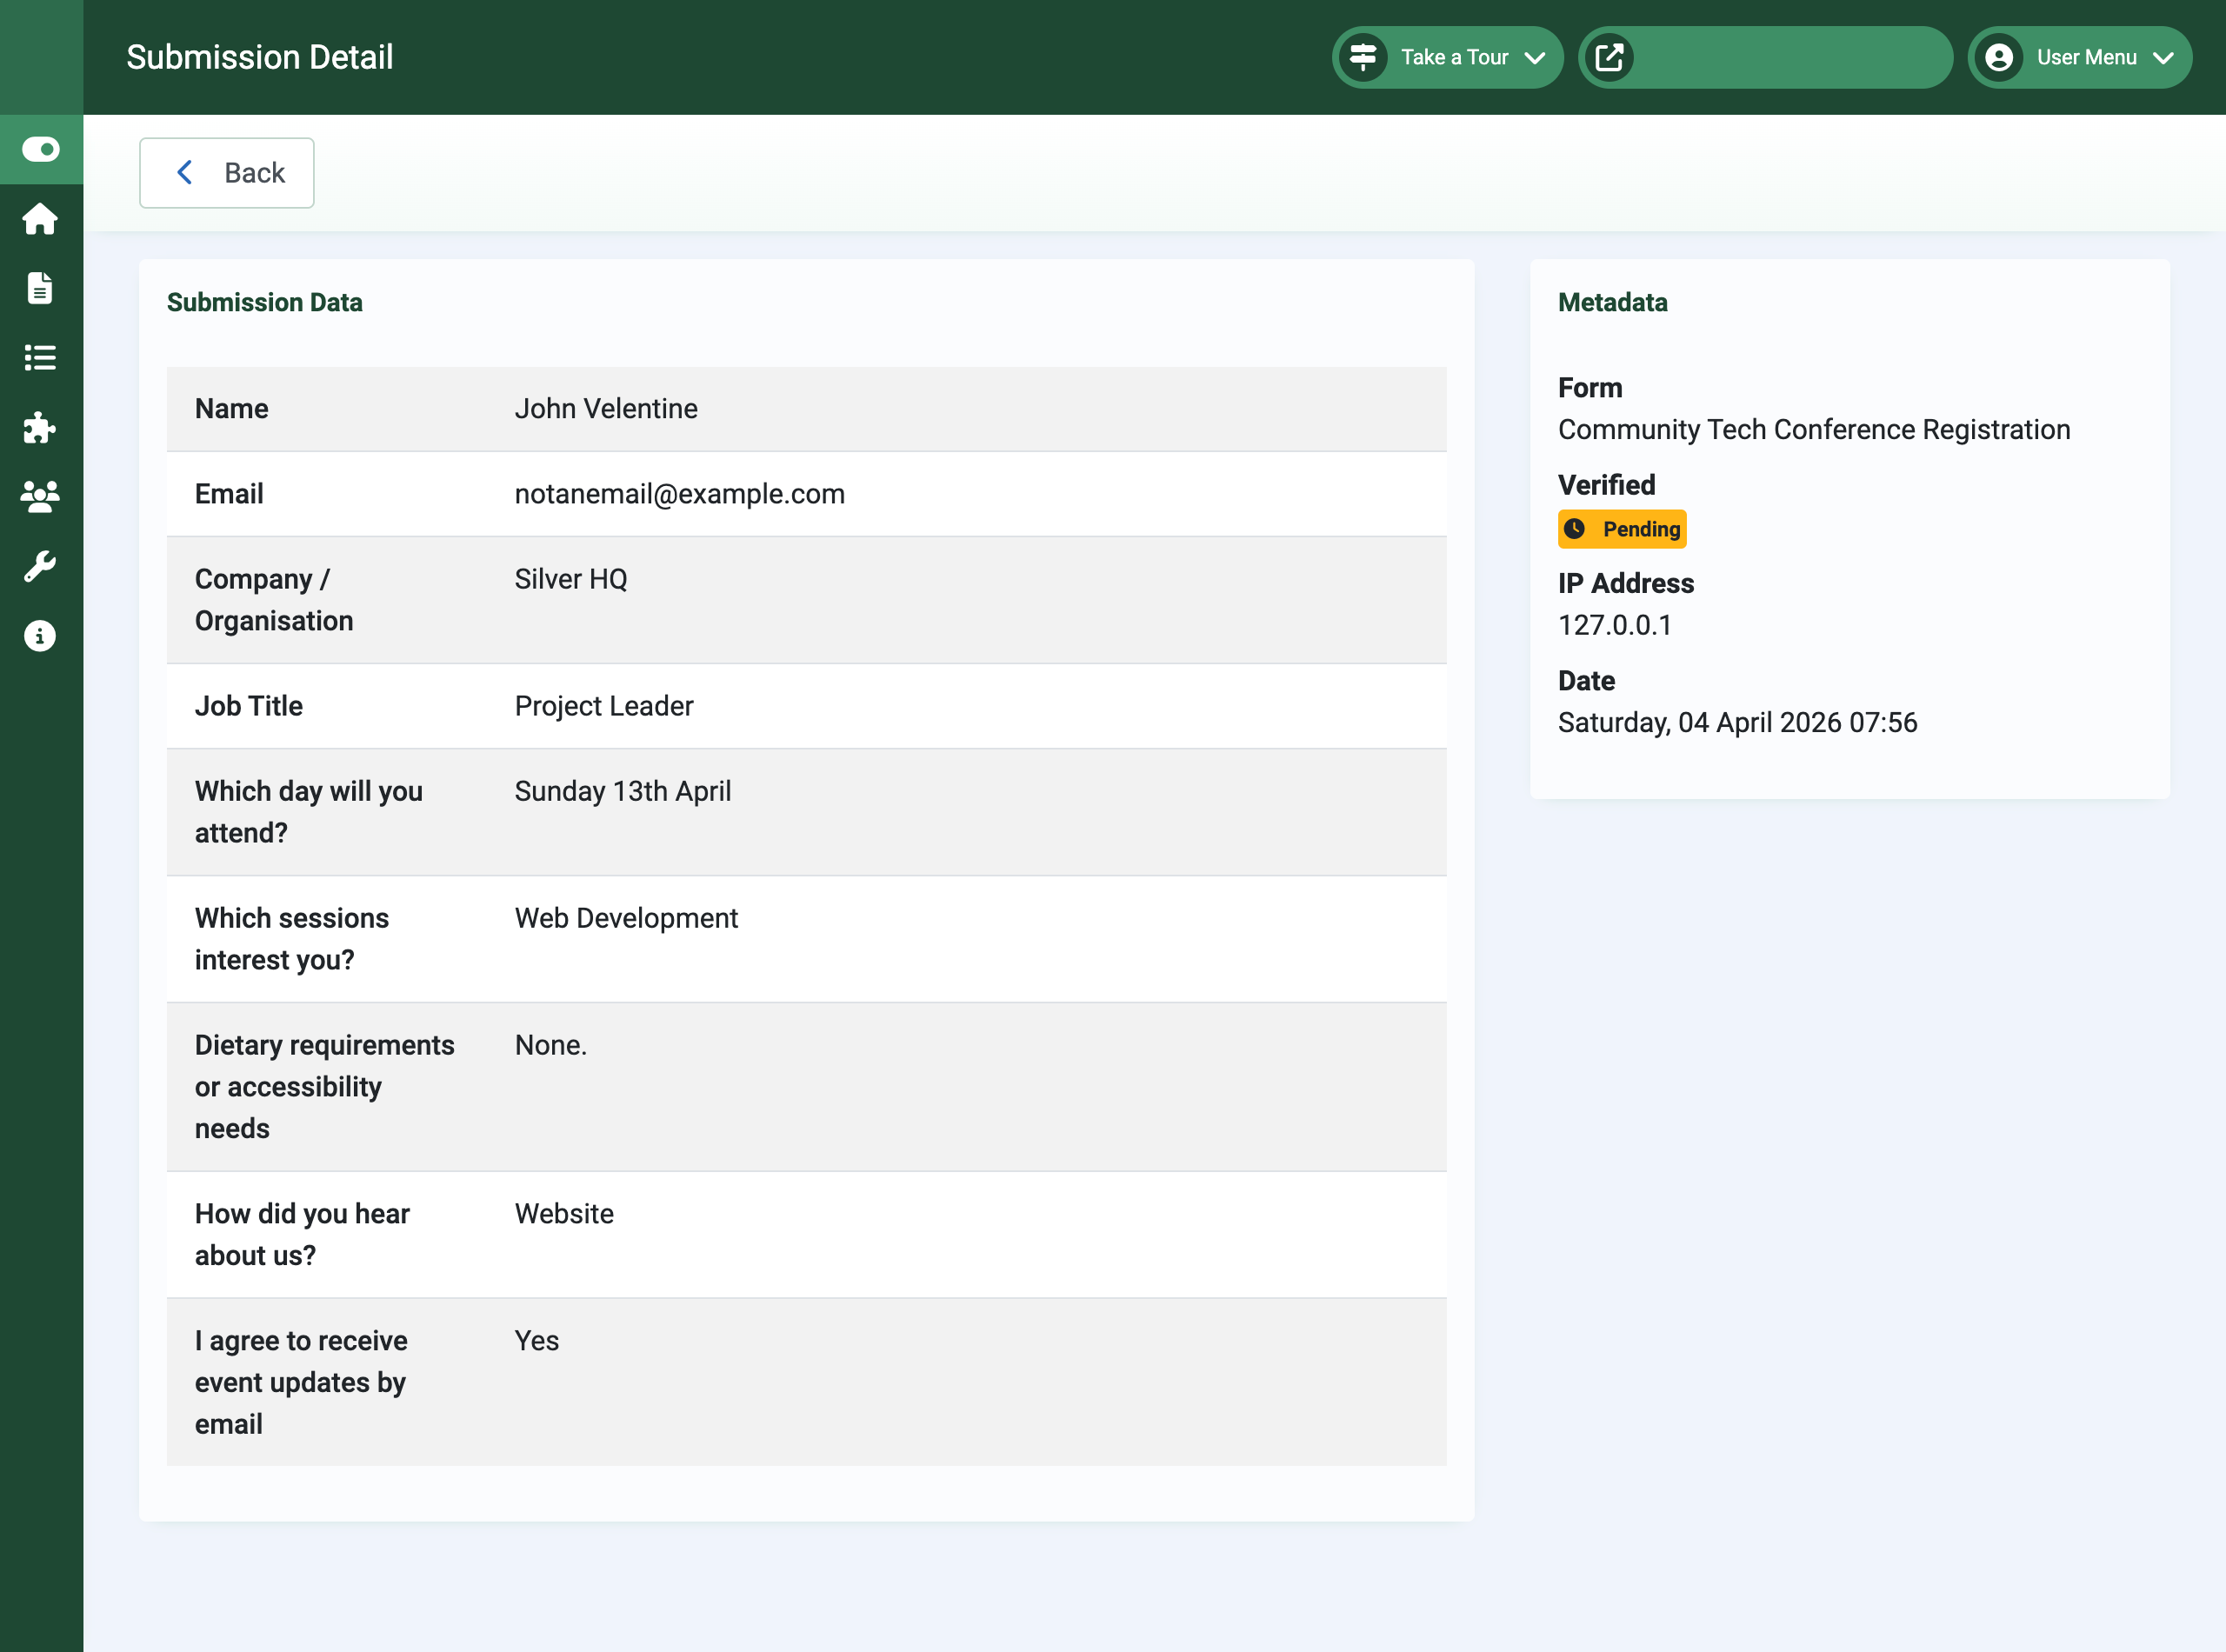Open the Submissions list icon

point(40,358)
